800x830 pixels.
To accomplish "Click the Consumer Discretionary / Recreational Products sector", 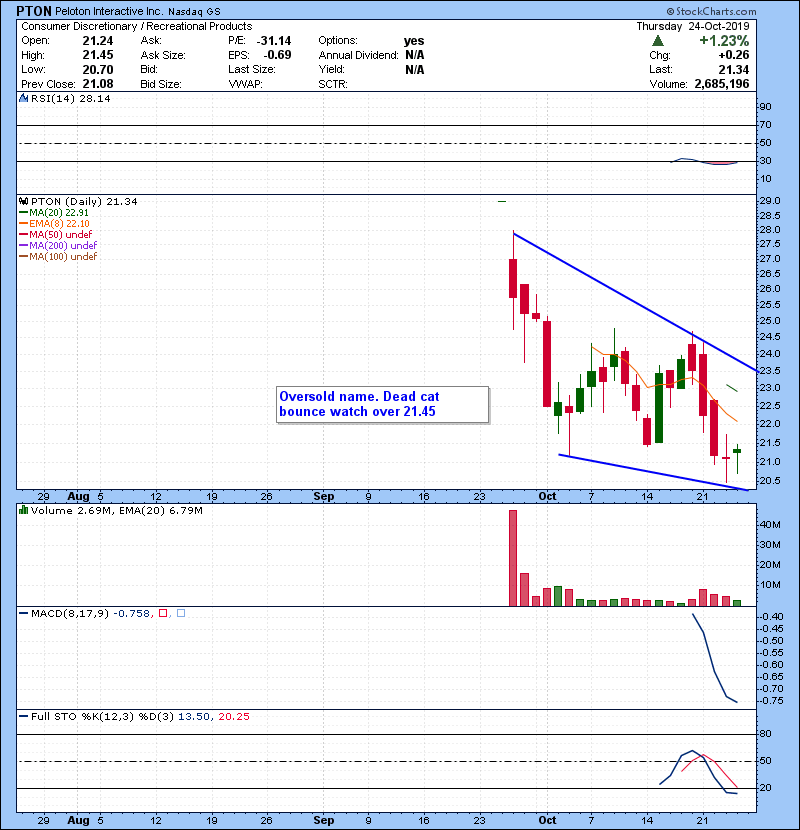I will point(137,26).
